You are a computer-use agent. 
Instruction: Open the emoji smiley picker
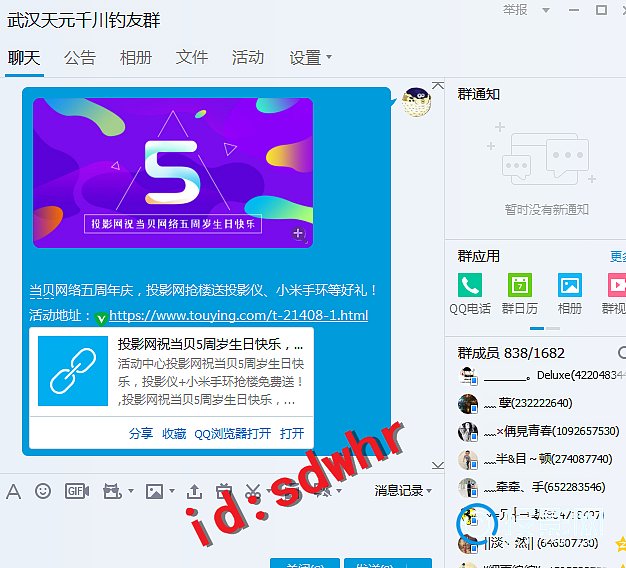click(x=43, y=491)
